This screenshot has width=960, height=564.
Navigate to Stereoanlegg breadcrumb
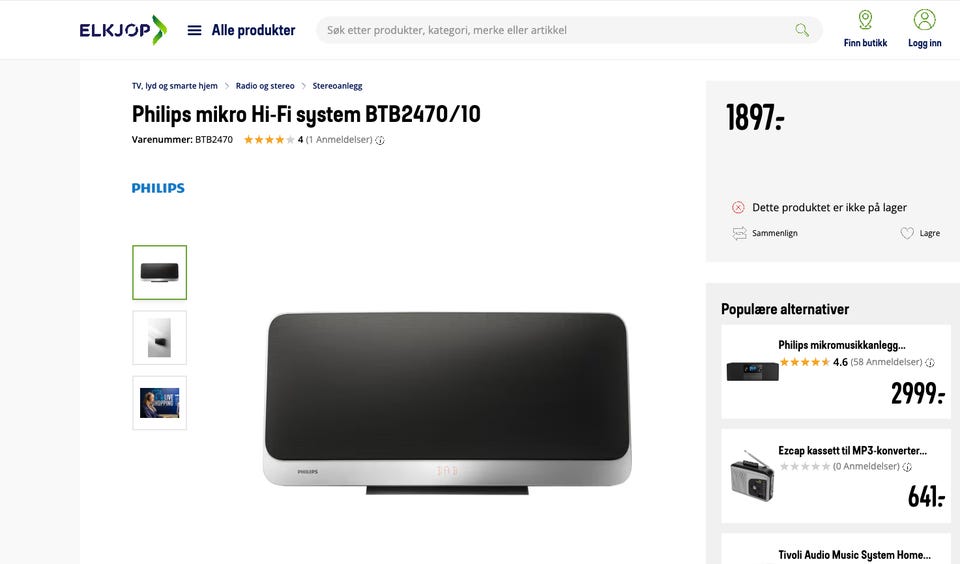point(337,86)
